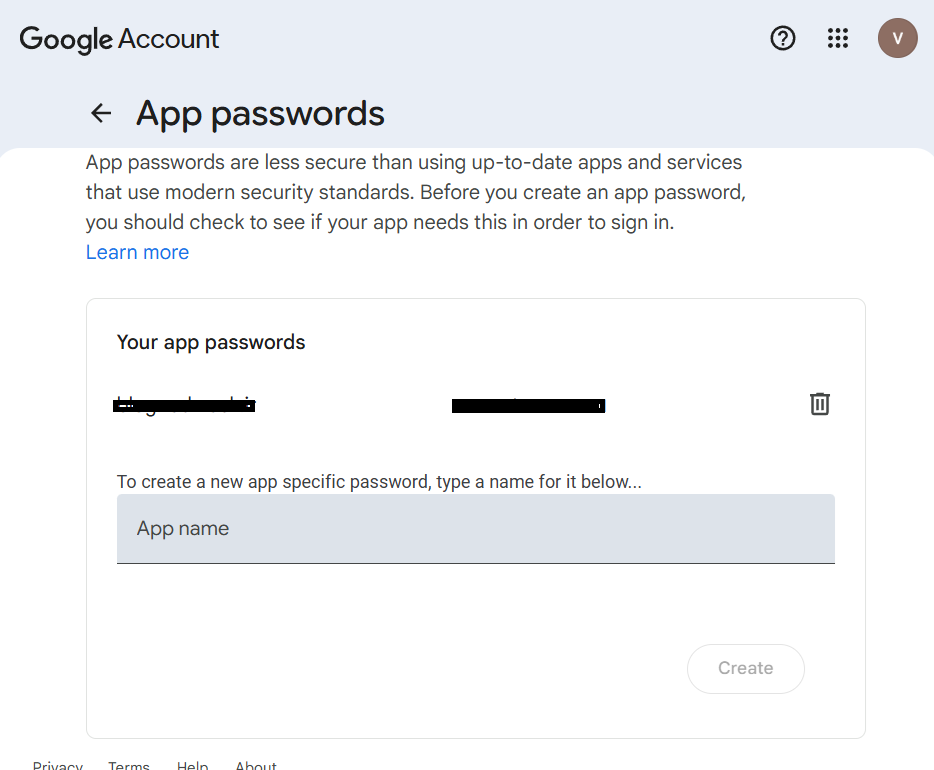Click the App passwords page heading
The image size is (934, 770).
point(260,113)
